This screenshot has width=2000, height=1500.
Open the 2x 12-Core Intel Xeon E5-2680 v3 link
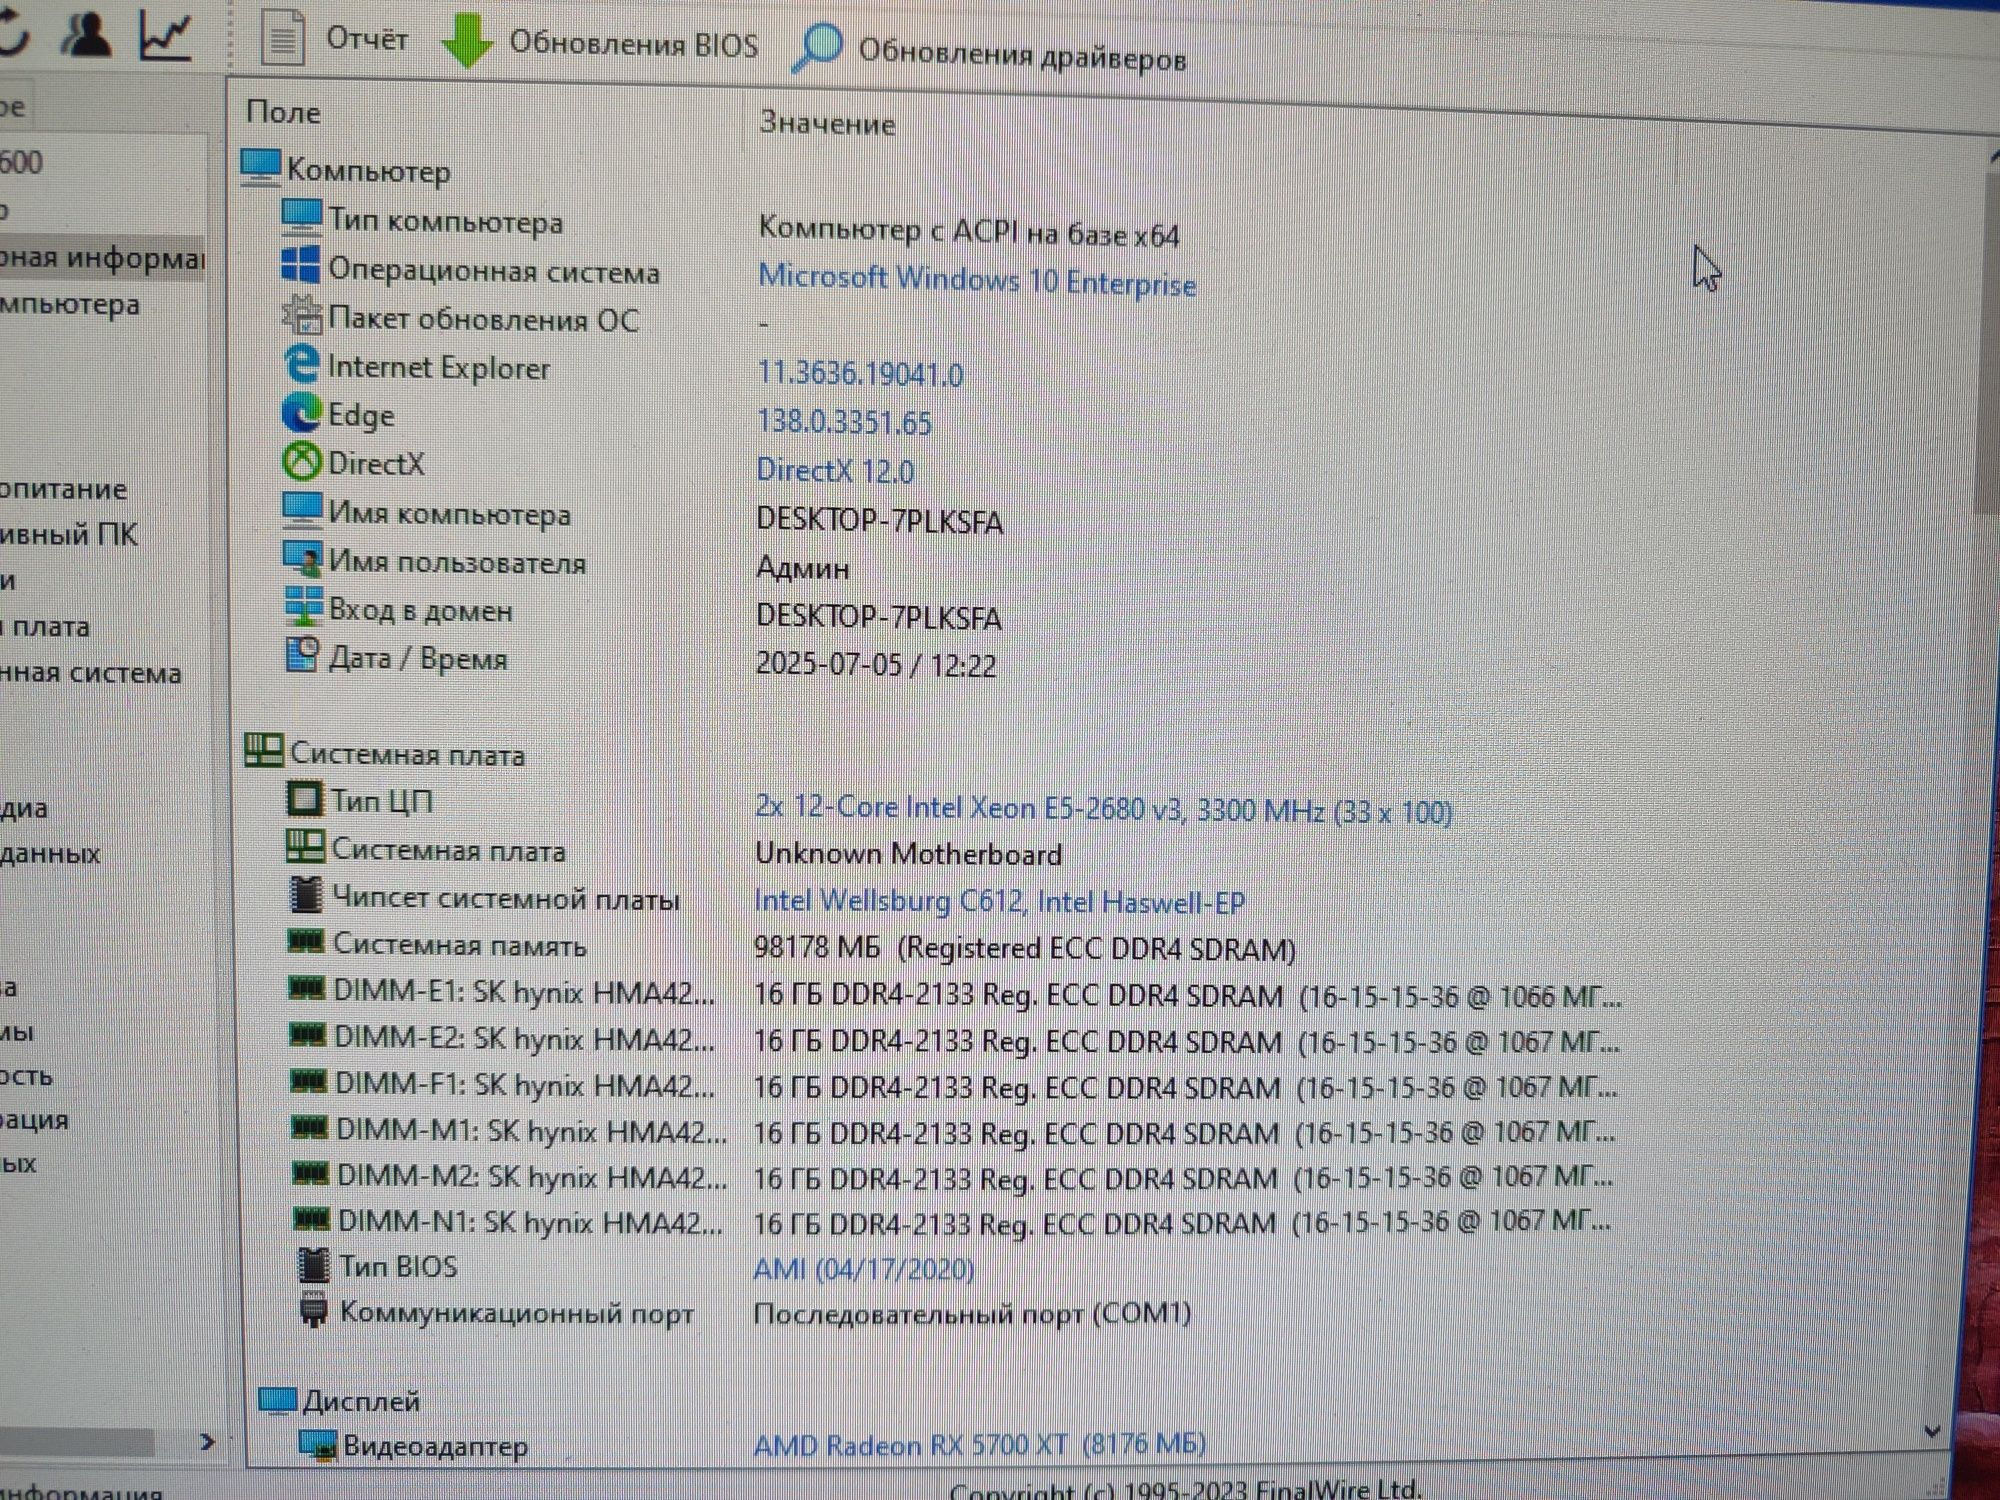pyautogui.click(x=1103, y=809)
